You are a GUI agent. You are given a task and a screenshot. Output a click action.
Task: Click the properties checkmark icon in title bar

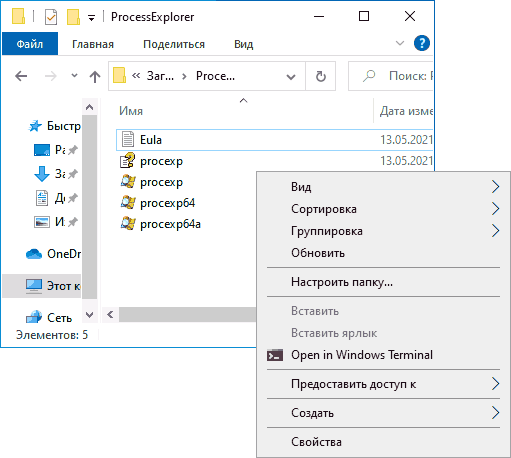click(x=51, y=17)
